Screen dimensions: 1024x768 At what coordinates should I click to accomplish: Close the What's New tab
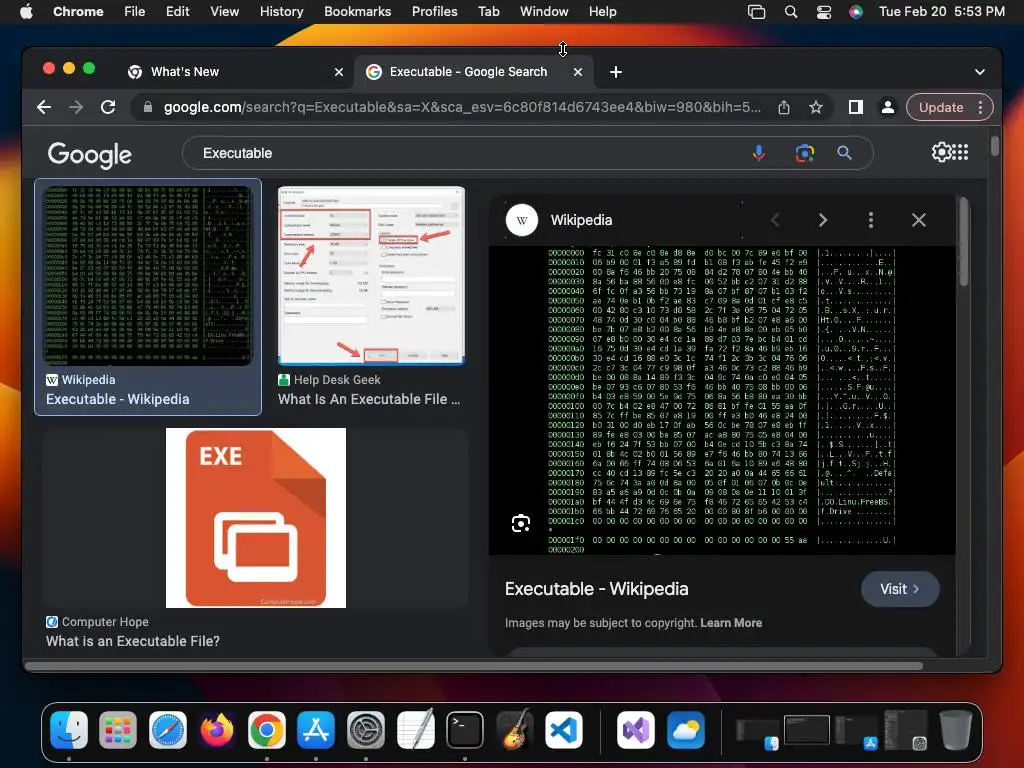tap(339, 72)
